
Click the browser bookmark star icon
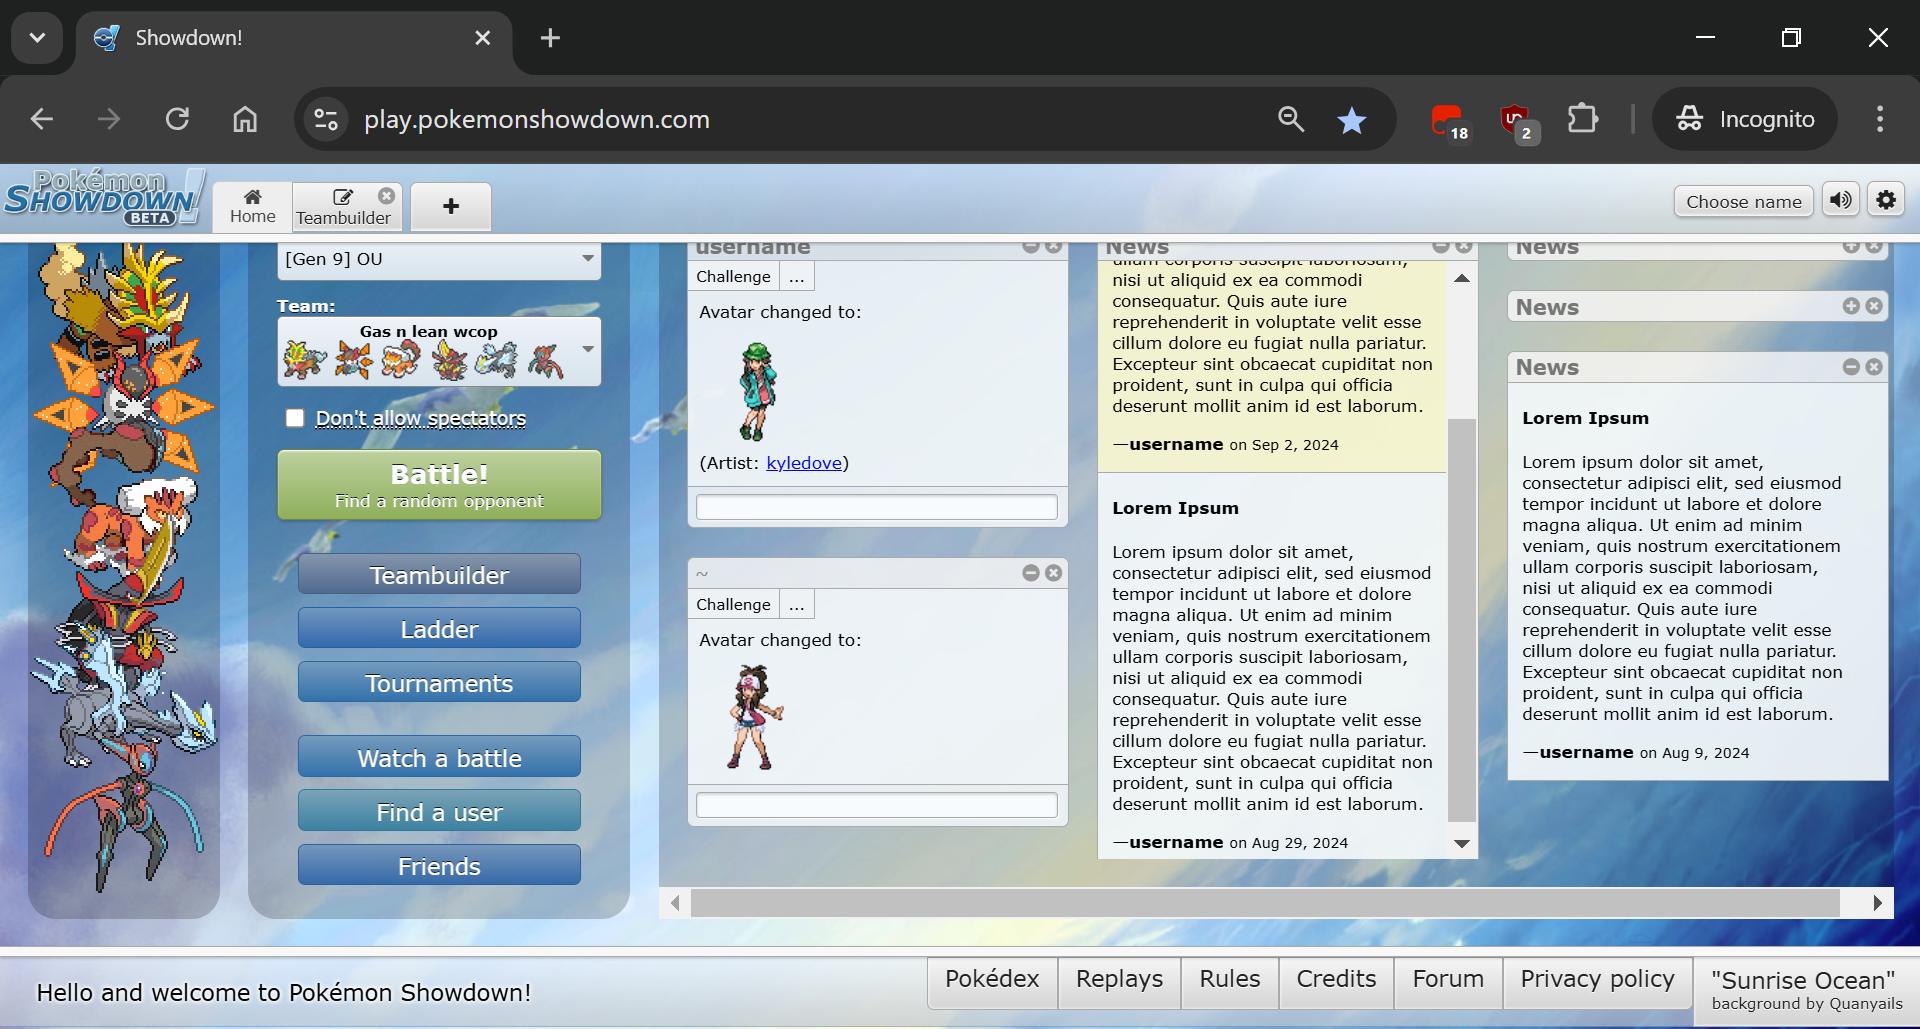click(x=1352, y=120)
